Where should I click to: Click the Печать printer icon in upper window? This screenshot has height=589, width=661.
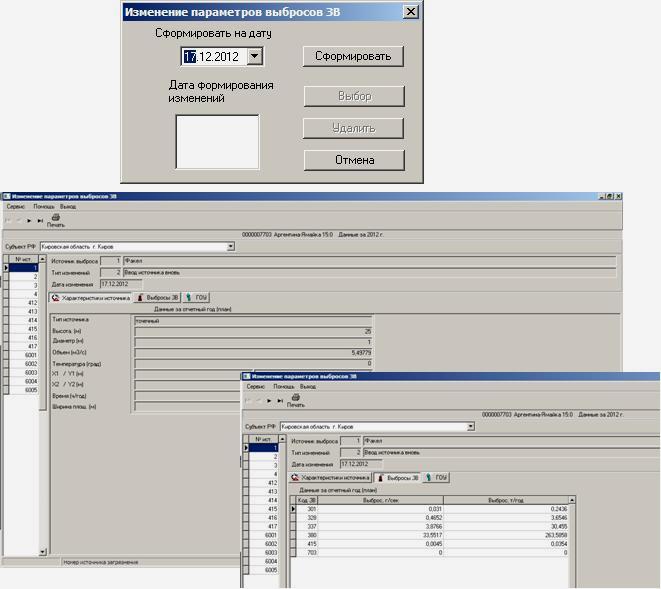coord(55,219)
